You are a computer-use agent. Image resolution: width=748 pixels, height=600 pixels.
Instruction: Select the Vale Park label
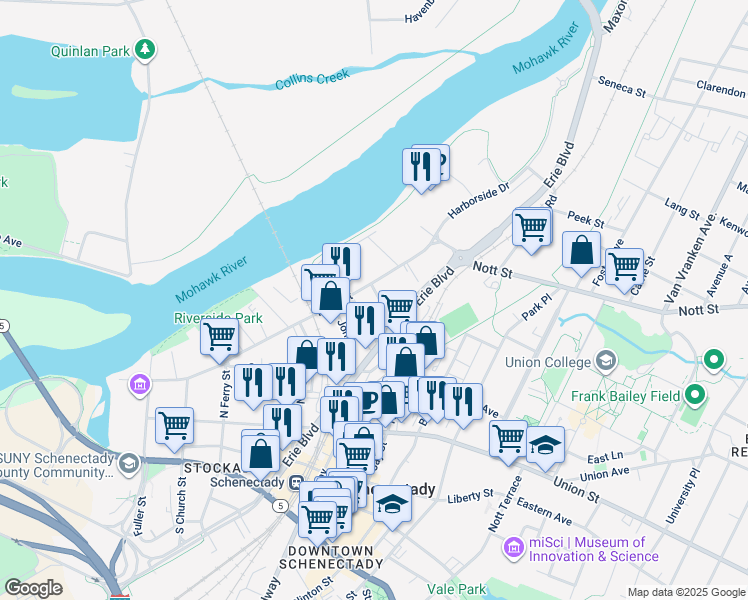point(457,590)
